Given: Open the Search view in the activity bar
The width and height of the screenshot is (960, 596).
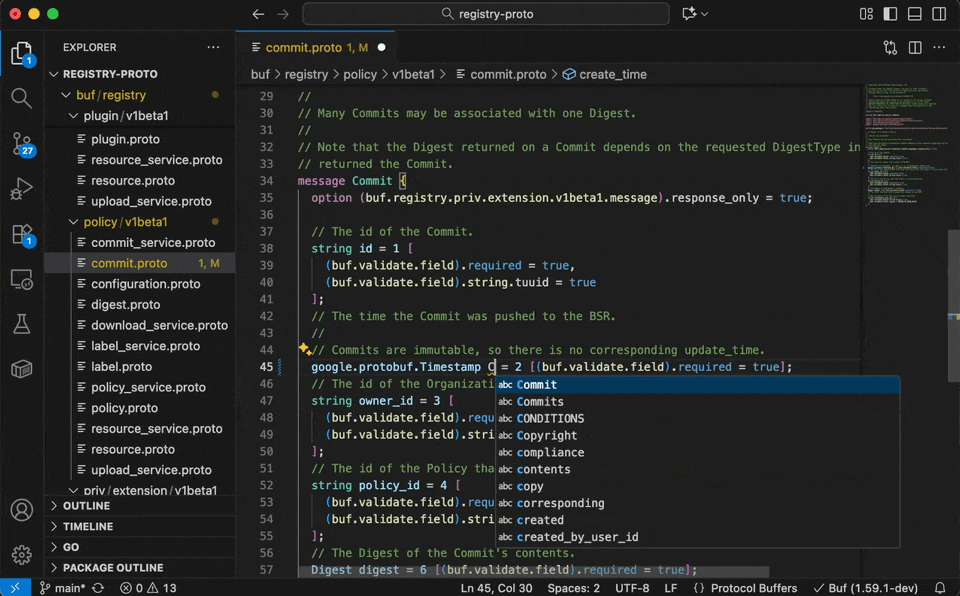Looking at the screenshot, I should pos(22,98).
